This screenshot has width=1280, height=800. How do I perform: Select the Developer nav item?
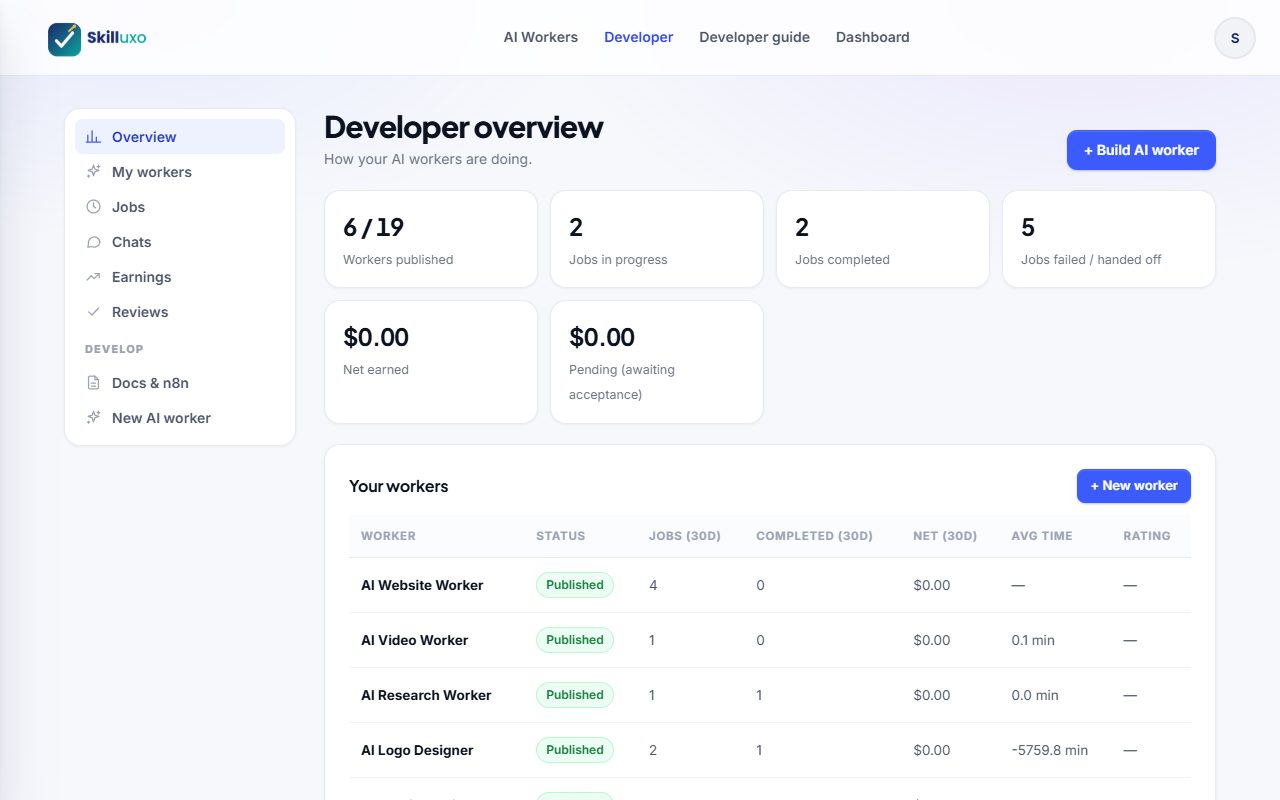pyautogui.click(x=638, y=37)
